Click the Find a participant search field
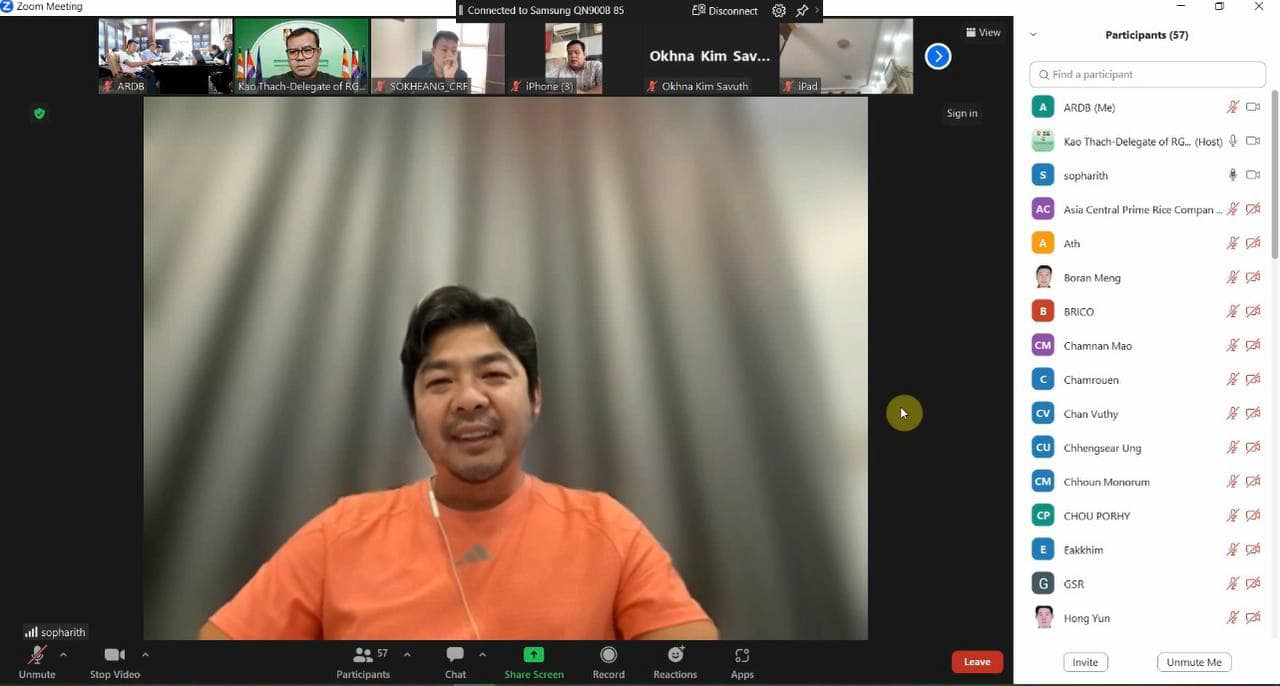1280x686 pixels. [x=1147, y=75]
